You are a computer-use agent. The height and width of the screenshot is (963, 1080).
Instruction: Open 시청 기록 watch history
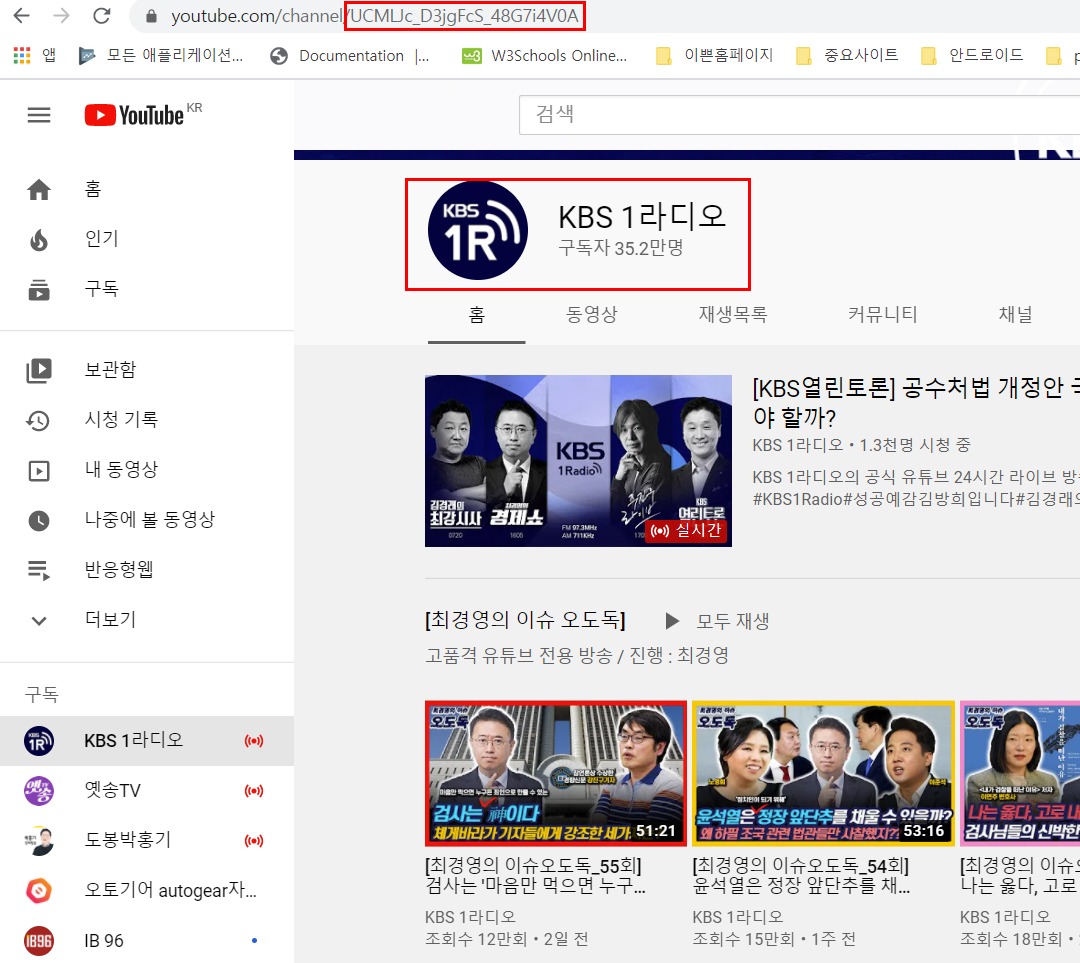pyautogui.click(x=147, y=420)
